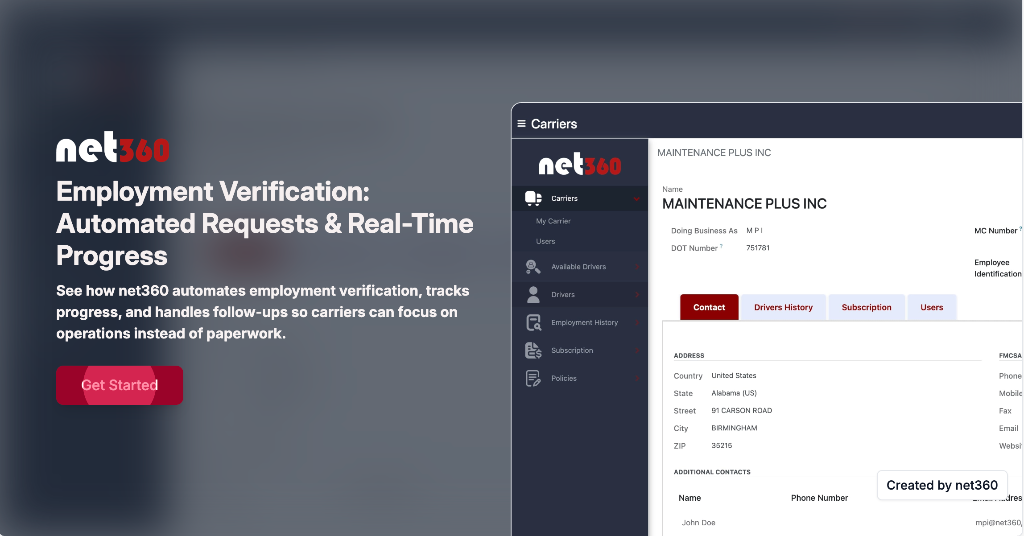Viewport: 1024px width, 536px height.
Task: Click the Phone Number column header
Action: tap(819, 498)
